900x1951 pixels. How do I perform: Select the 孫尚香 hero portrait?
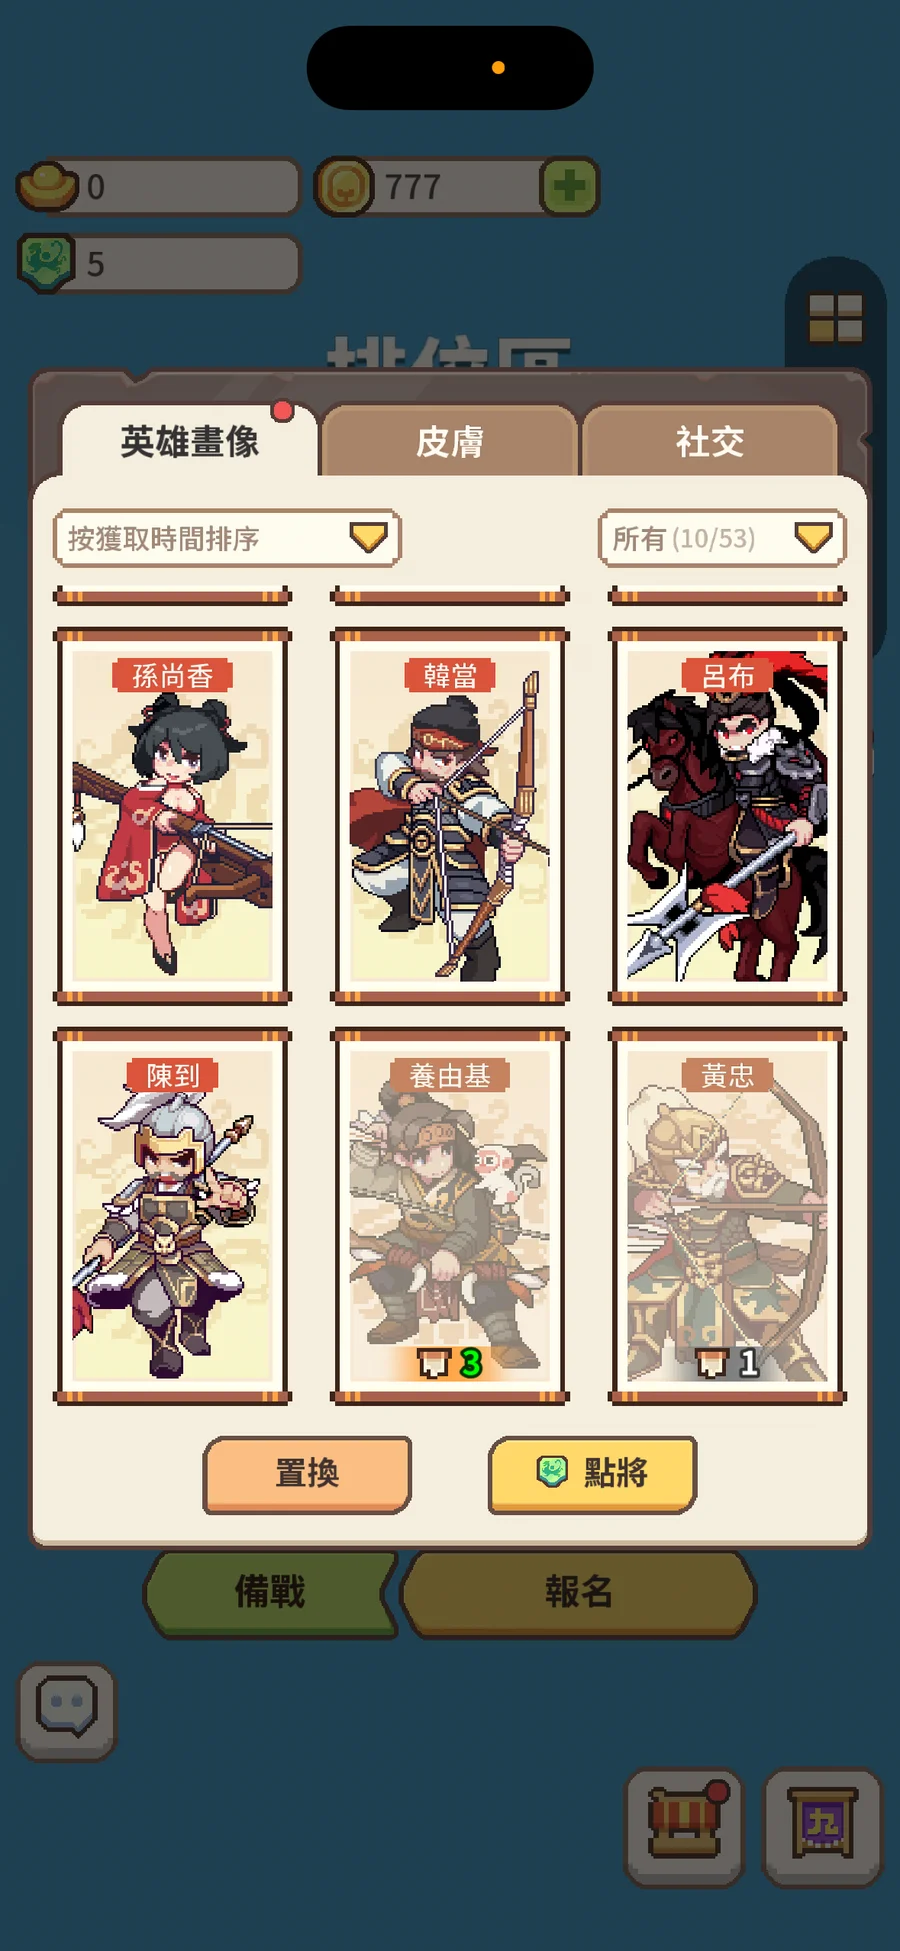(x=173, y=816)
